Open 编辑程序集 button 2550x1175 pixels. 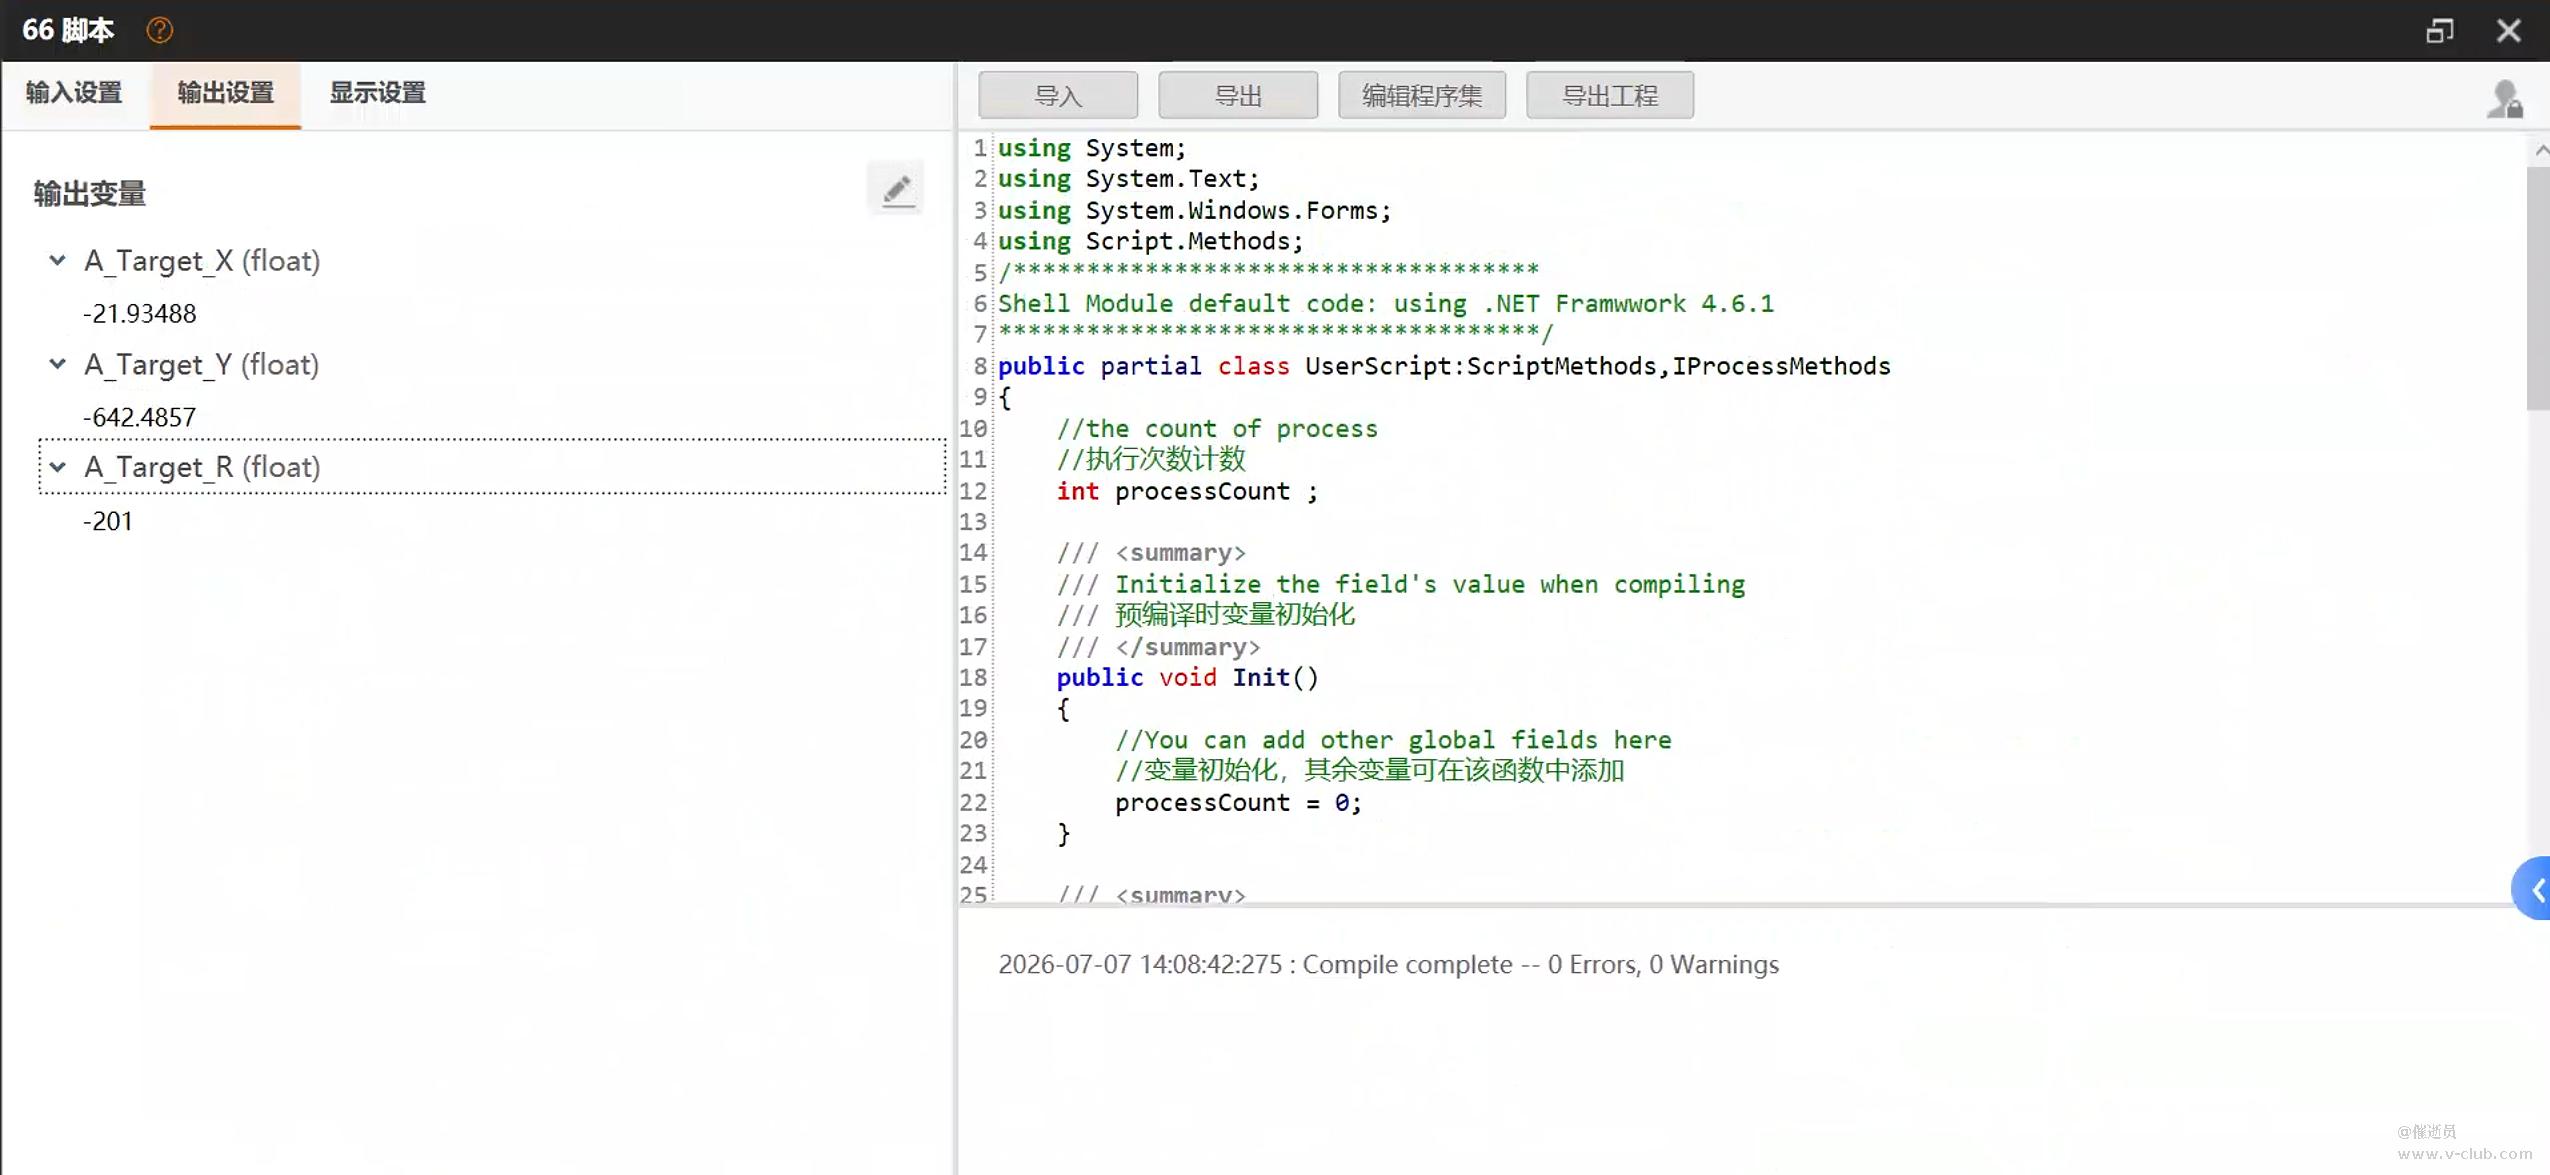pos(1422,95)
